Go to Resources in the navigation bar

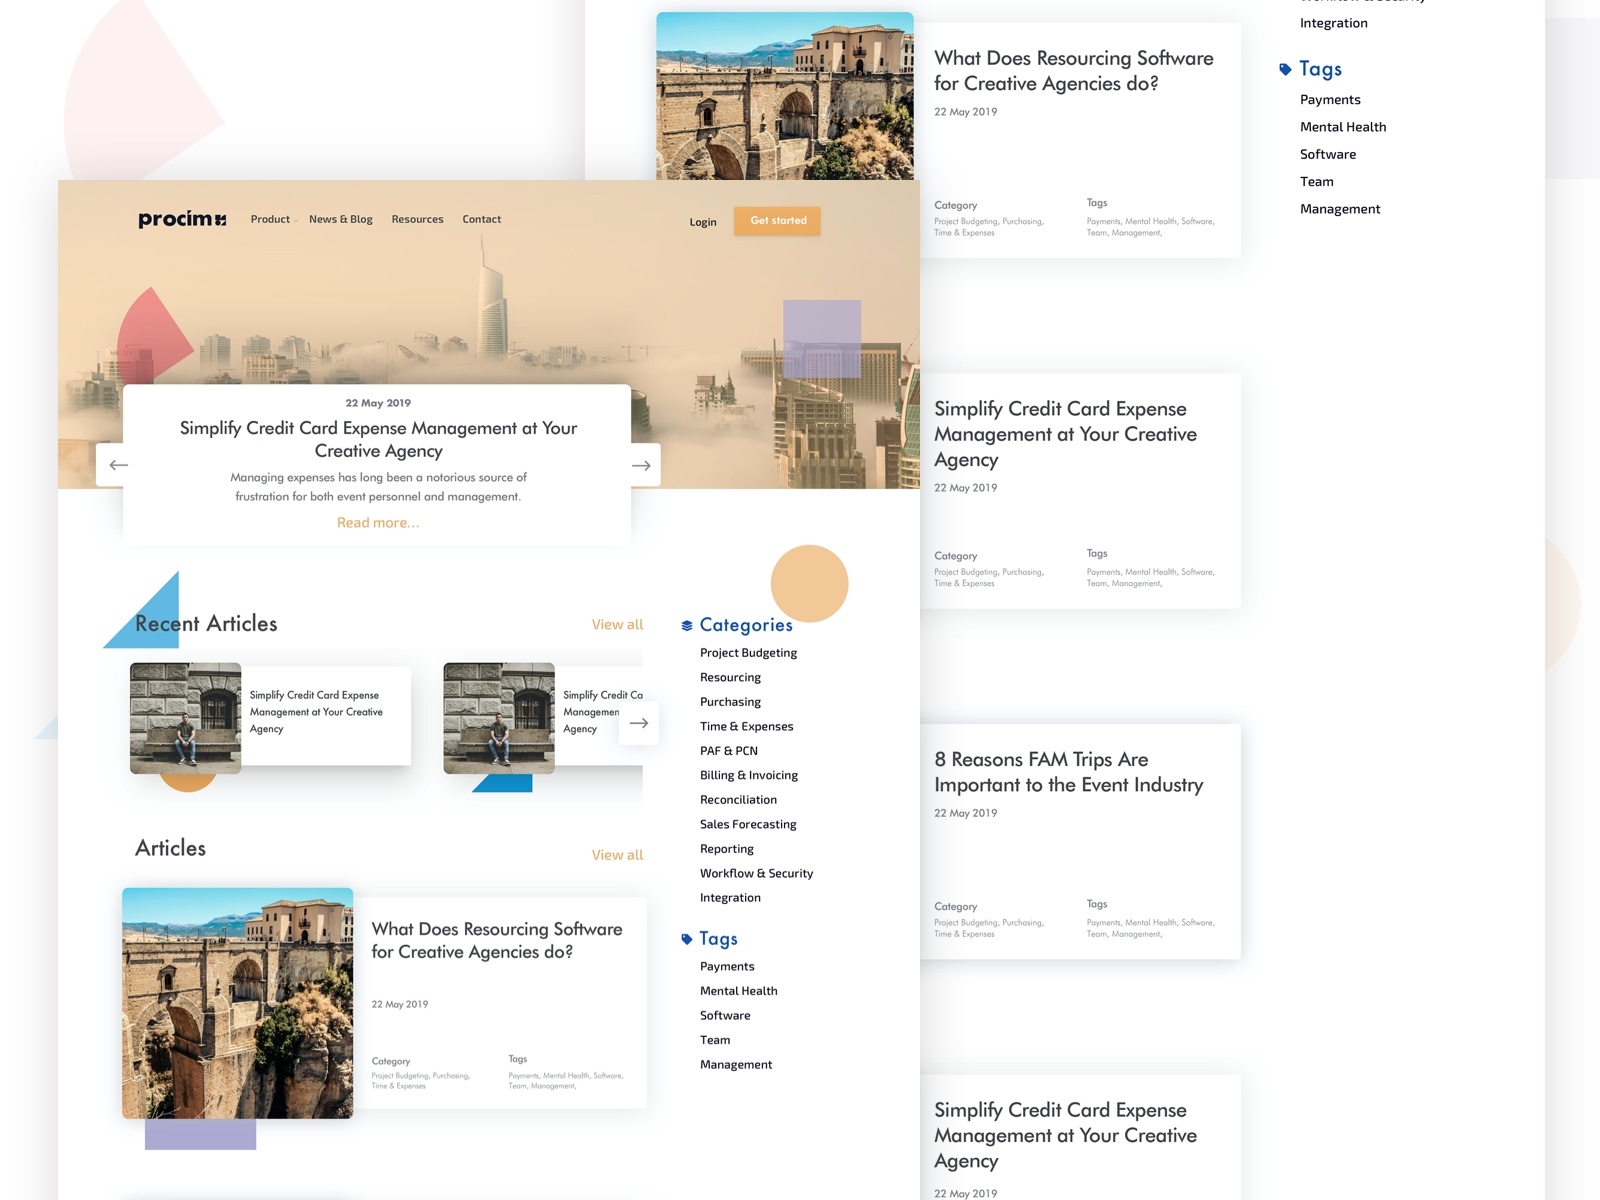tap(417, 219)
